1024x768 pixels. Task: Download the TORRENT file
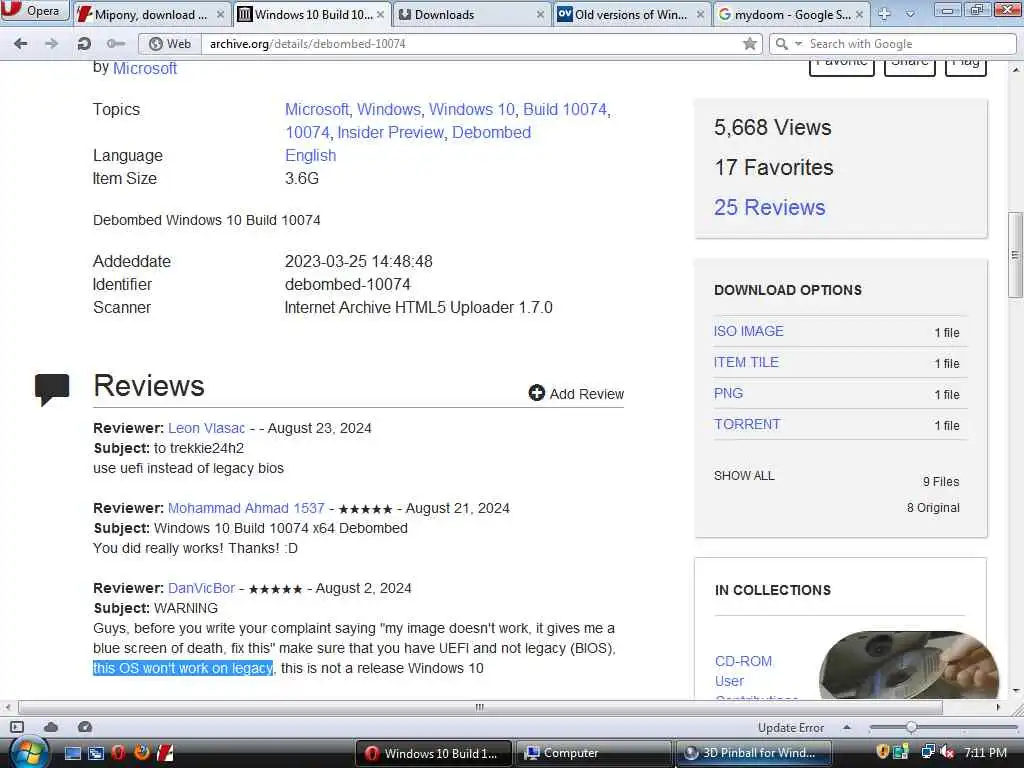point(747,424)
